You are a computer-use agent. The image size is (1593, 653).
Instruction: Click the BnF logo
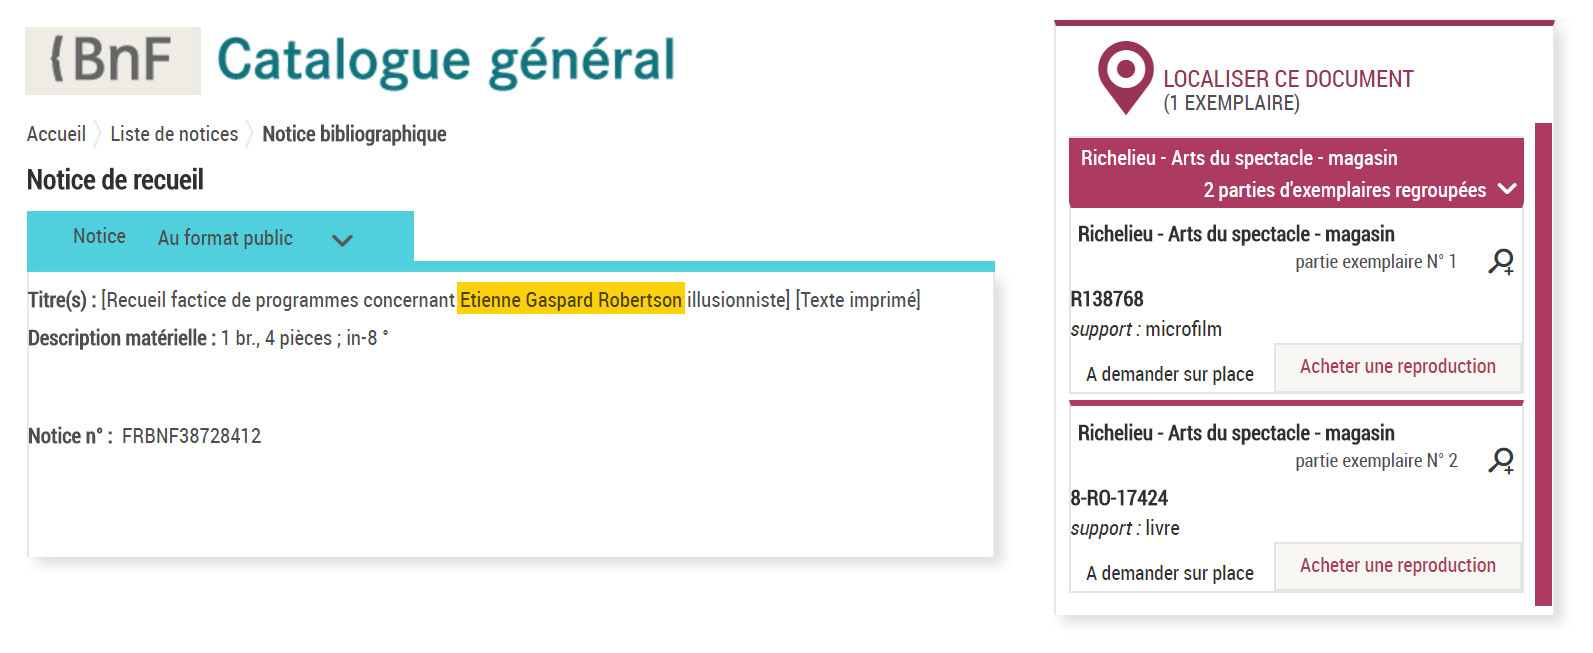point(112,60)
